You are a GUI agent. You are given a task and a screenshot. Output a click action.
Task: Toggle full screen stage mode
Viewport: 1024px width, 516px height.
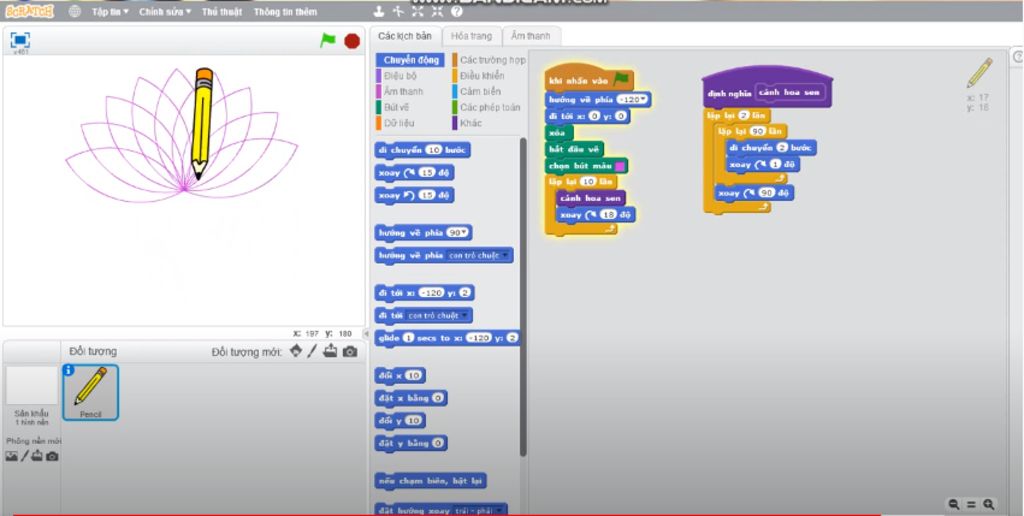tap(20, 40)
